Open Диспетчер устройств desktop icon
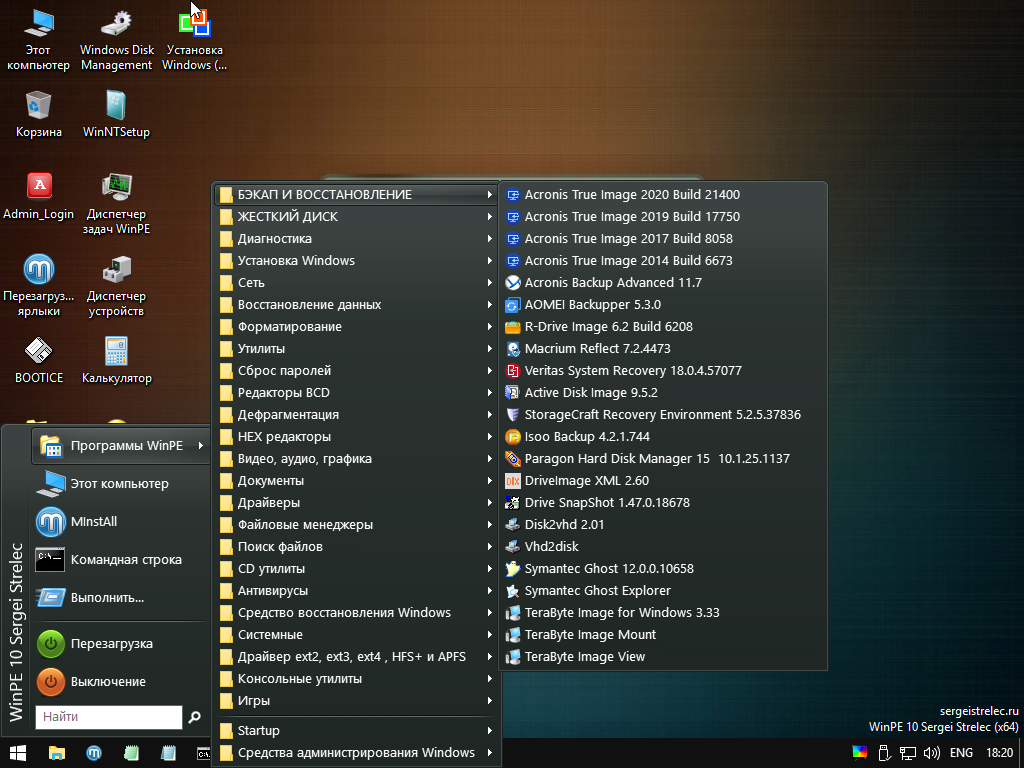 click(x=116, y=286)
